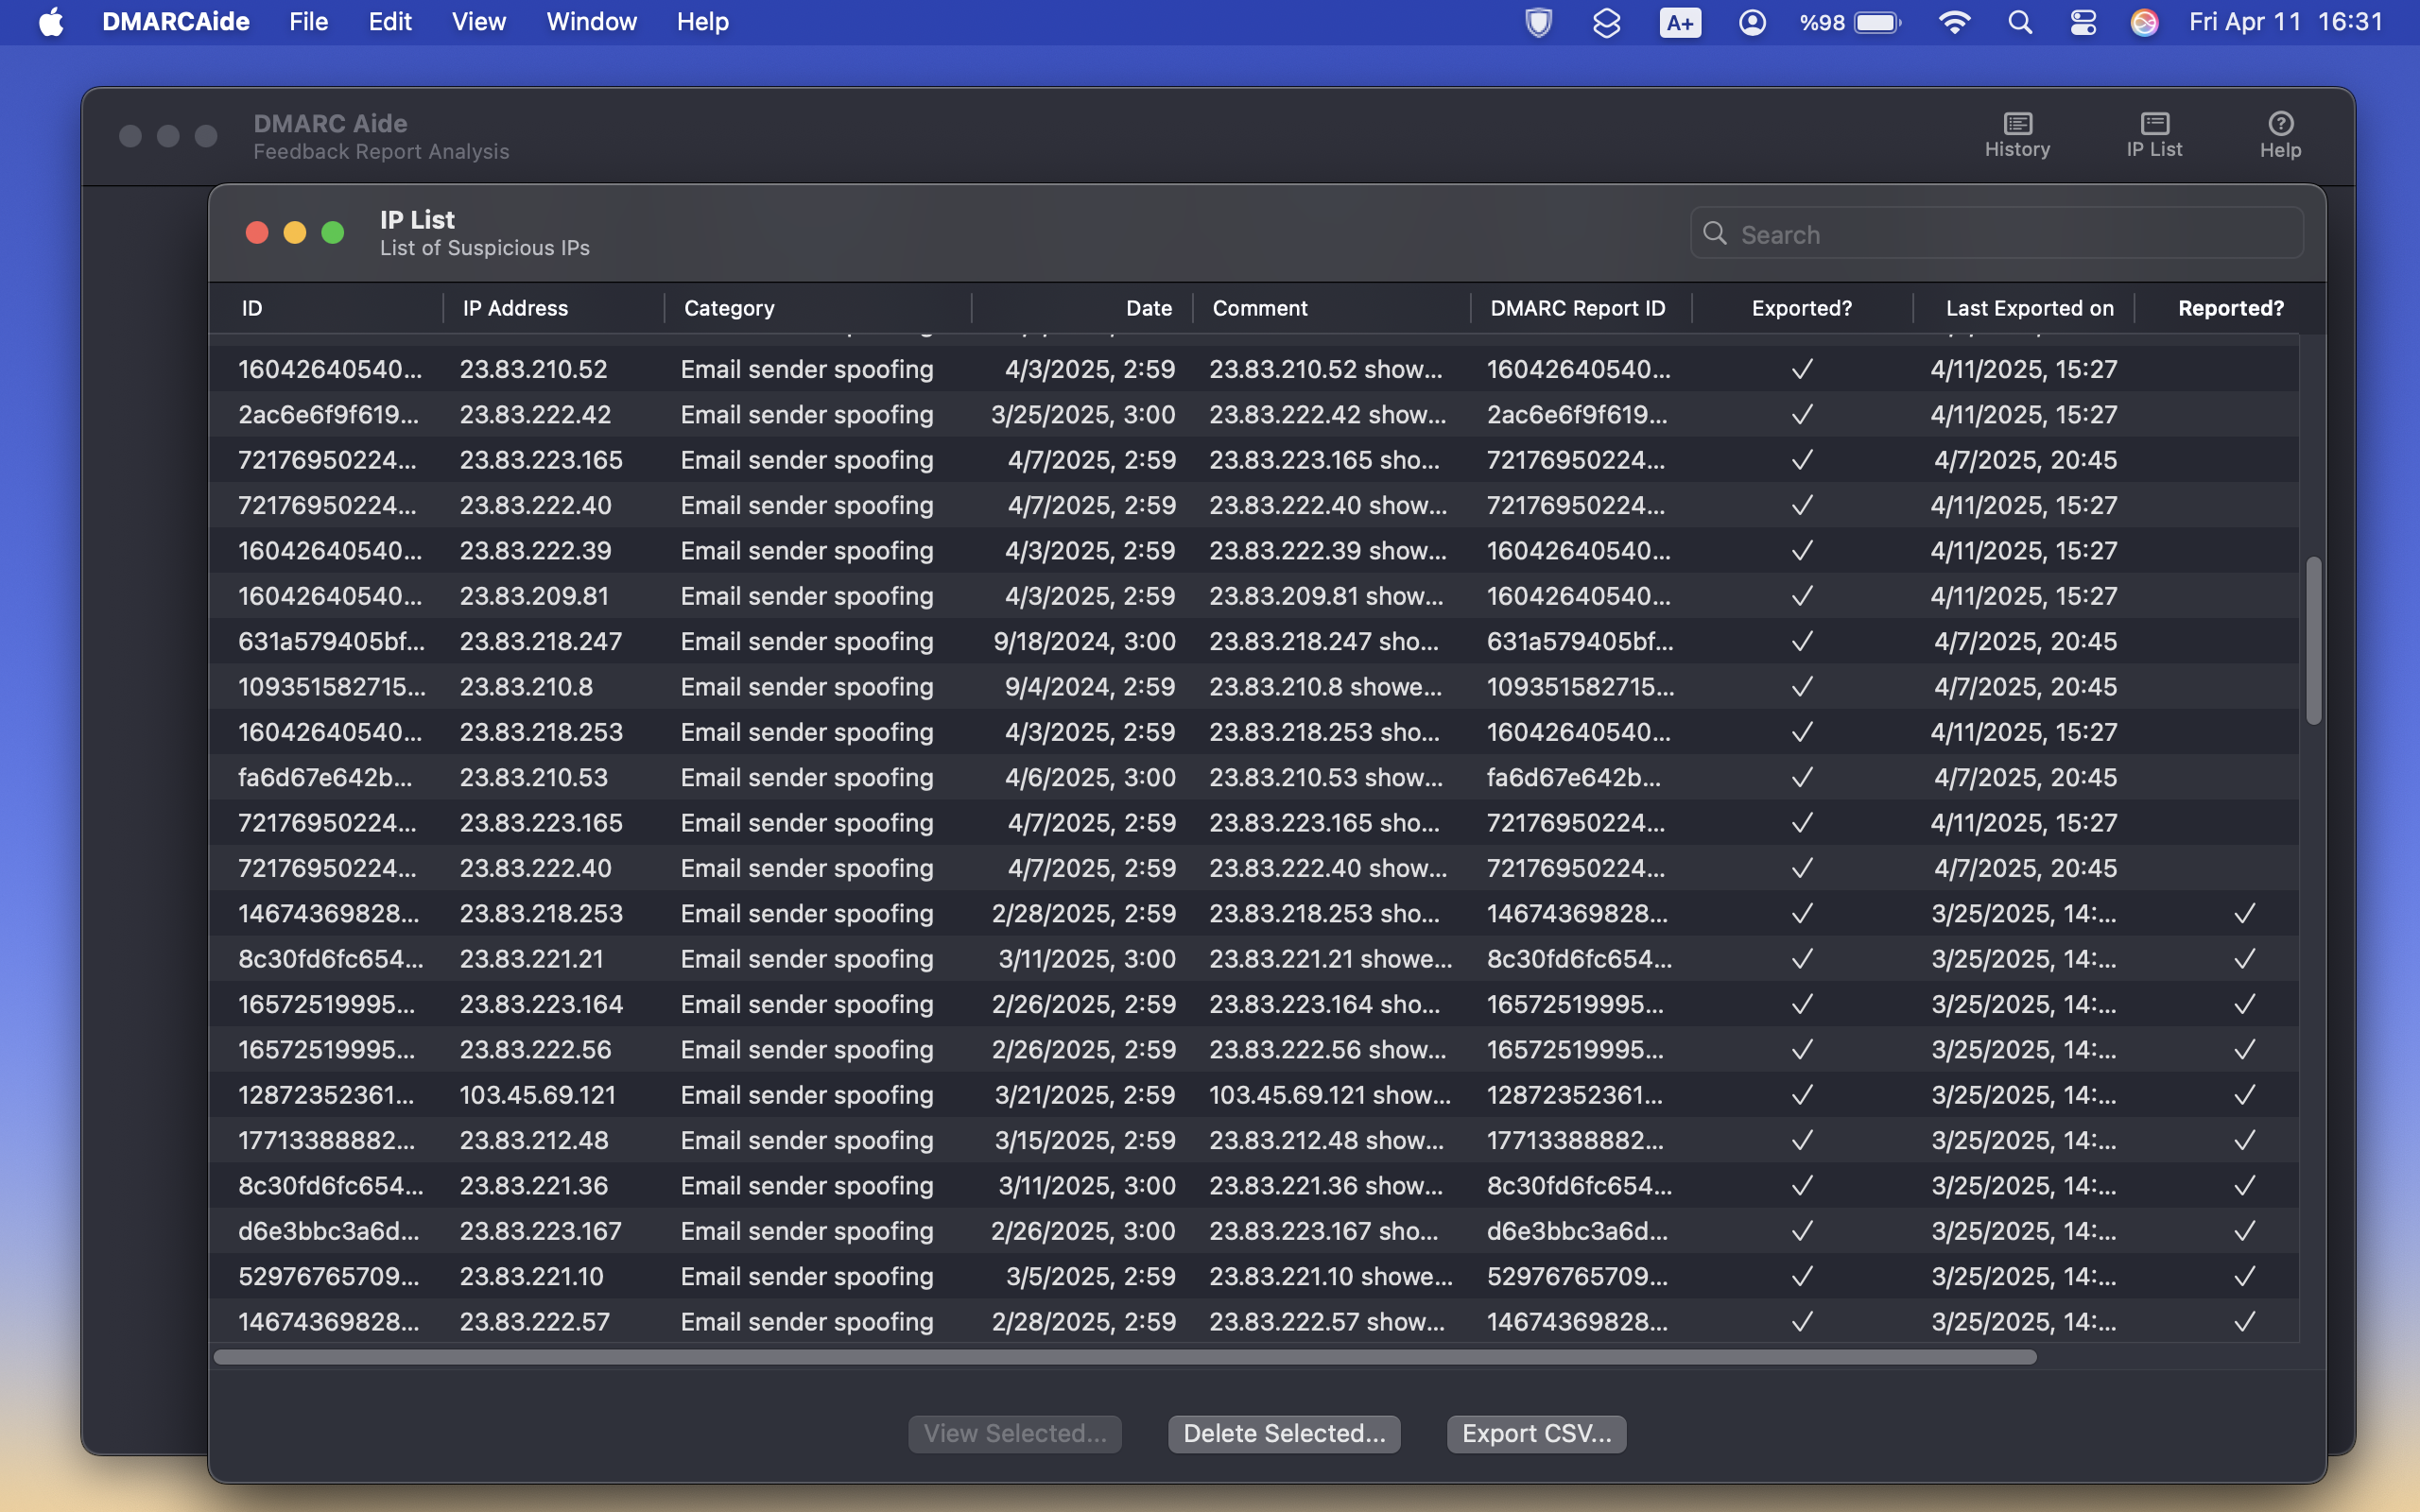Click the shield icon in menu bar
Screen dimensions: 2420x1512
(x=1538, y=22)
